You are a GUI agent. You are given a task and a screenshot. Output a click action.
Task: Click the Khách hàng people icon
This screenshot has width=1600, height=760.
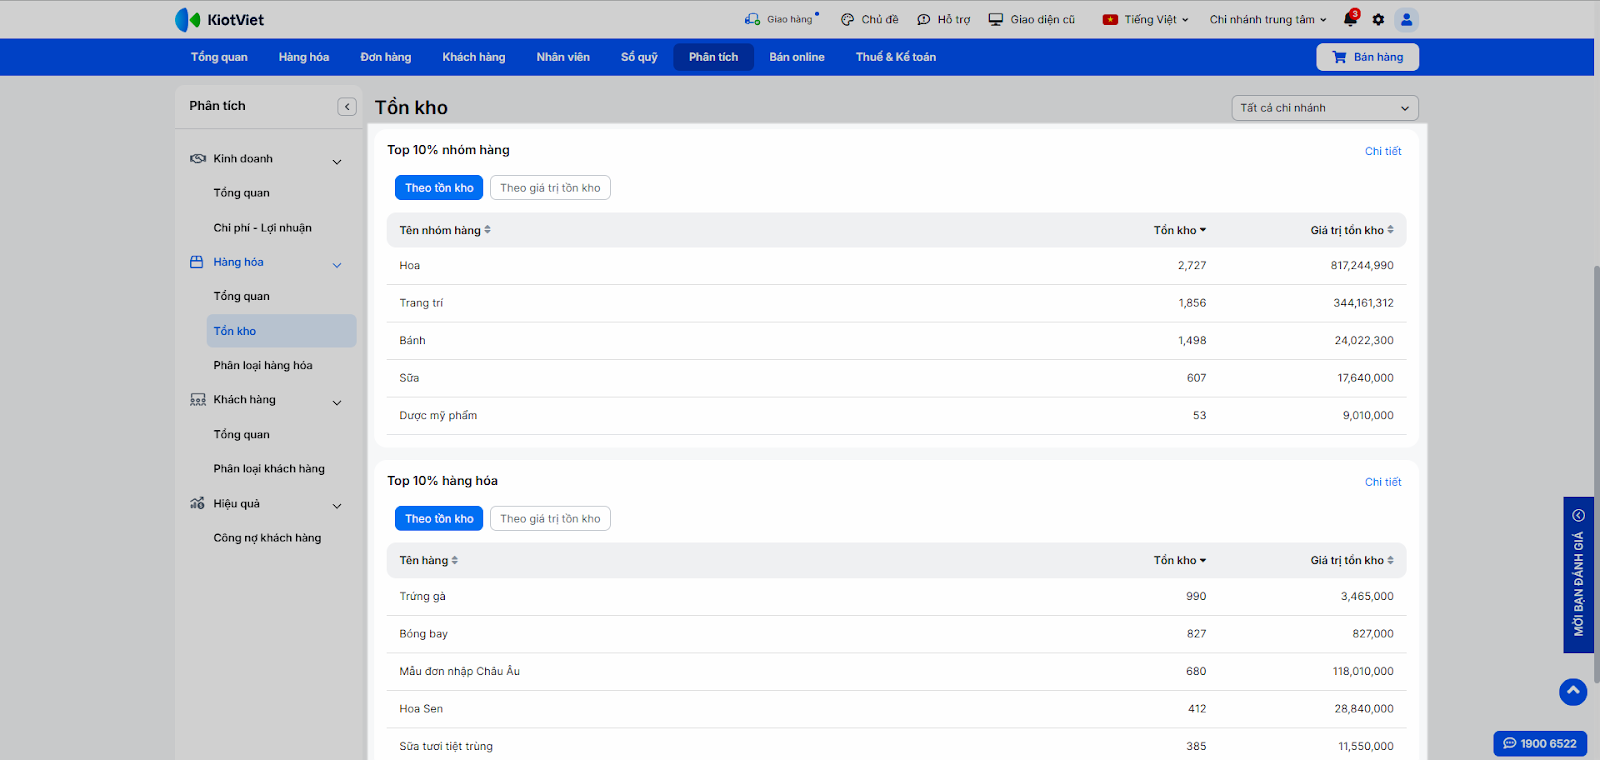coord(198,400)
